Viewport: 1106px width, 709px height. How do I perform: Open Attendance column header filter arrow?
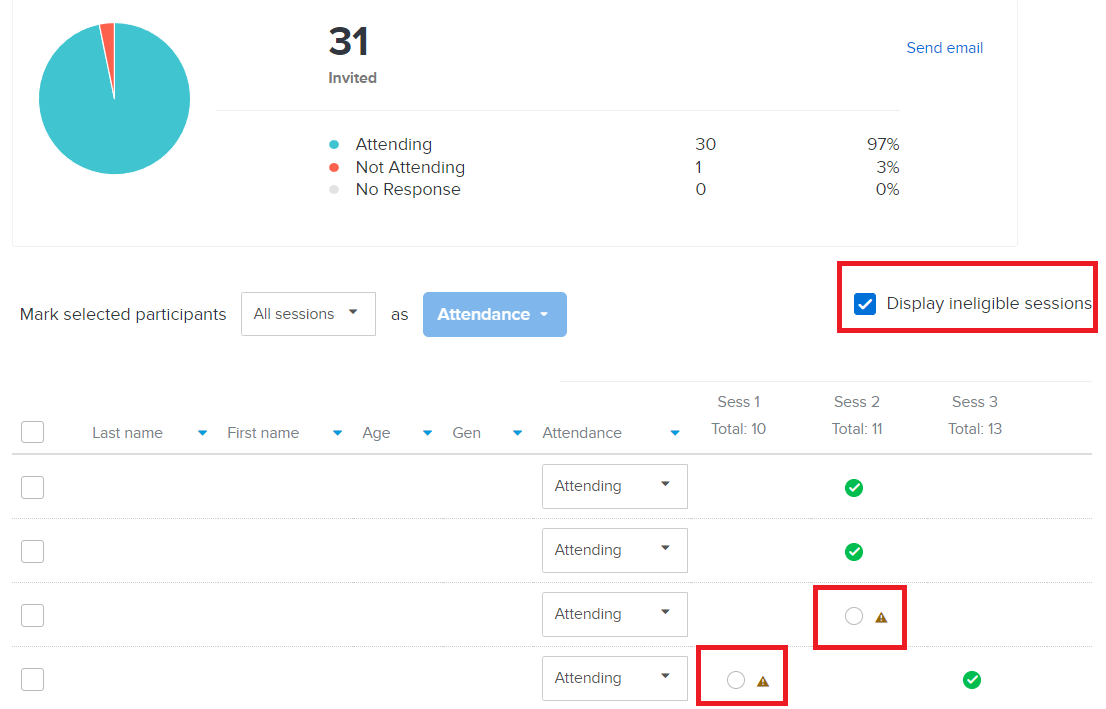tap(675, 433)
